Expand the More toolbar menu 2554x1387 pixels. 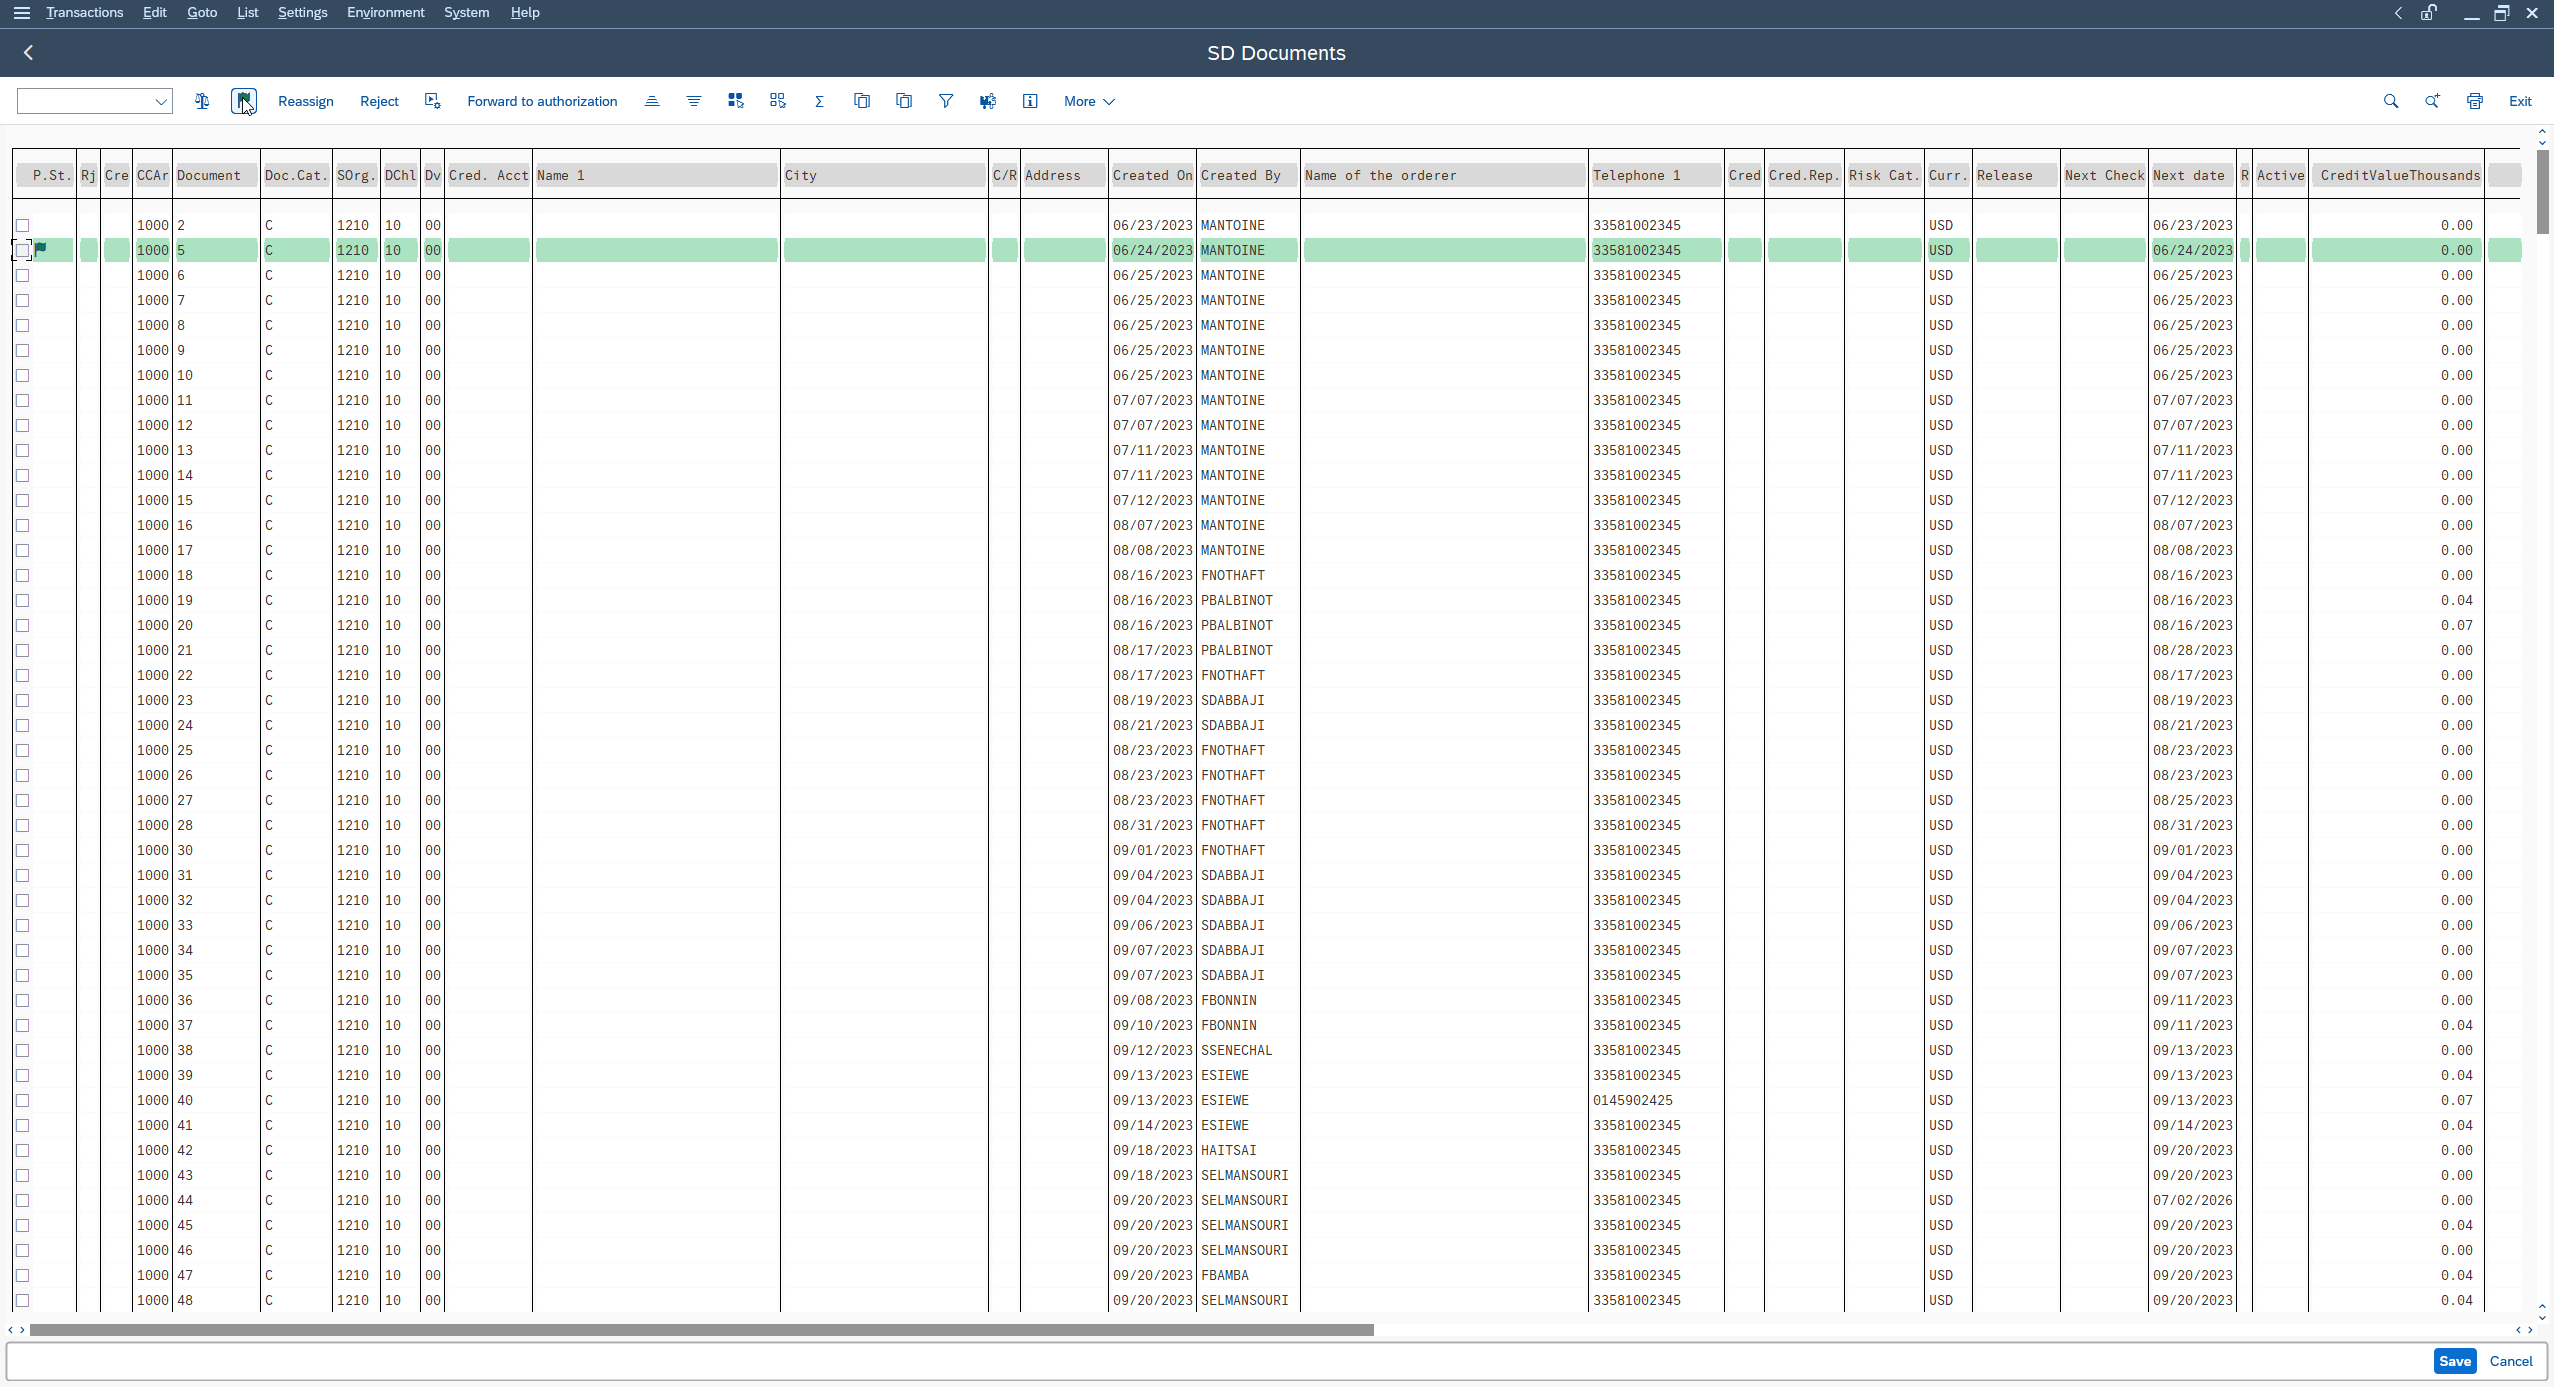pyautogui.click(x=1089, y=101)
